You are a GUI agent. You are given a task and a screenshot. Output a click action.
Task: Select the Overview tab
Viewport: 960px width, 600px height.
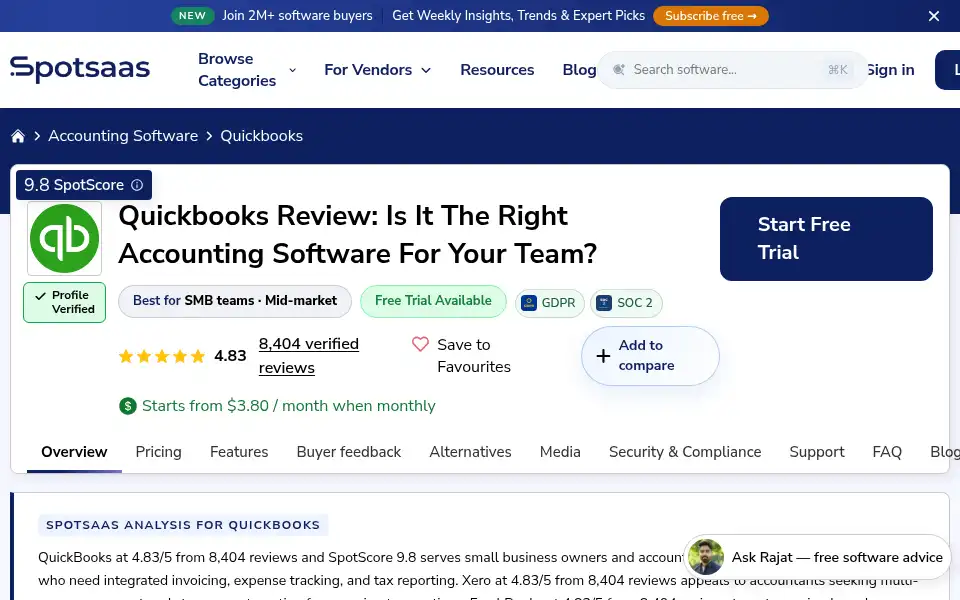(x=74, y=452)
